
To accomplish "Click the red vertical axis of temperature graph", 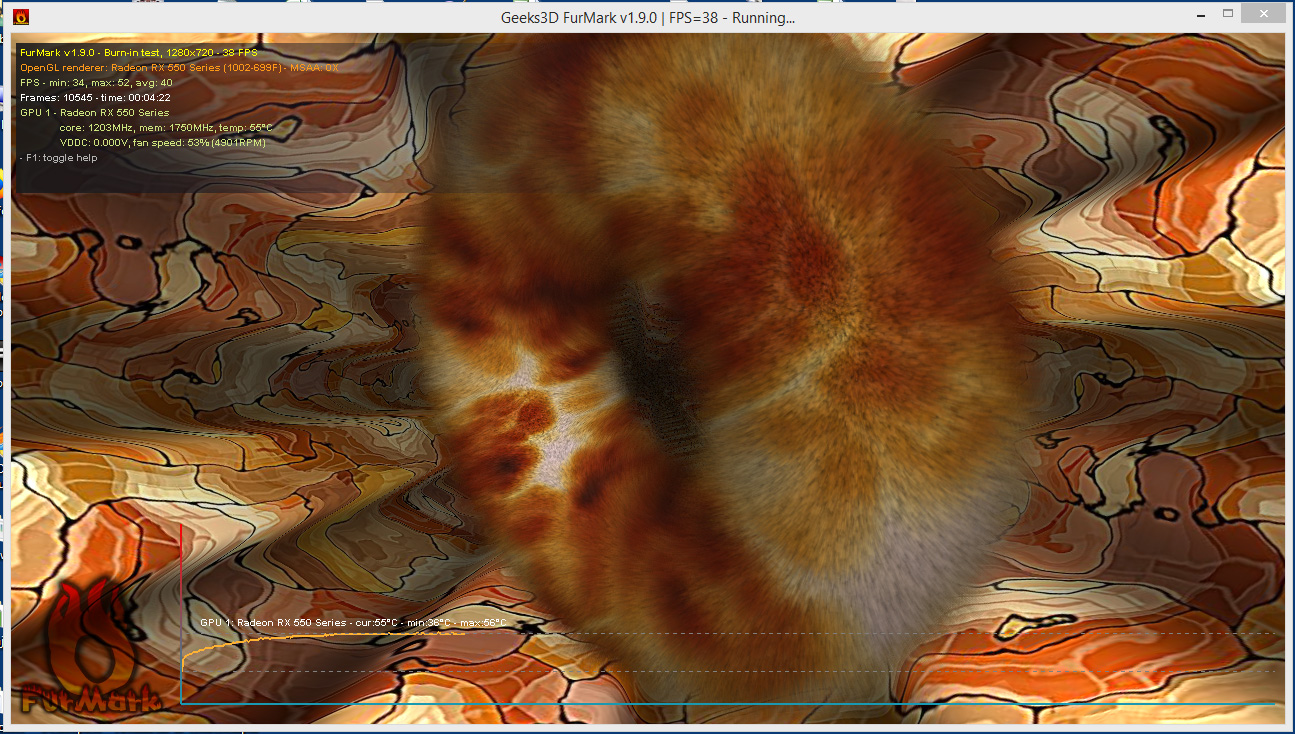I will [180, 600].
